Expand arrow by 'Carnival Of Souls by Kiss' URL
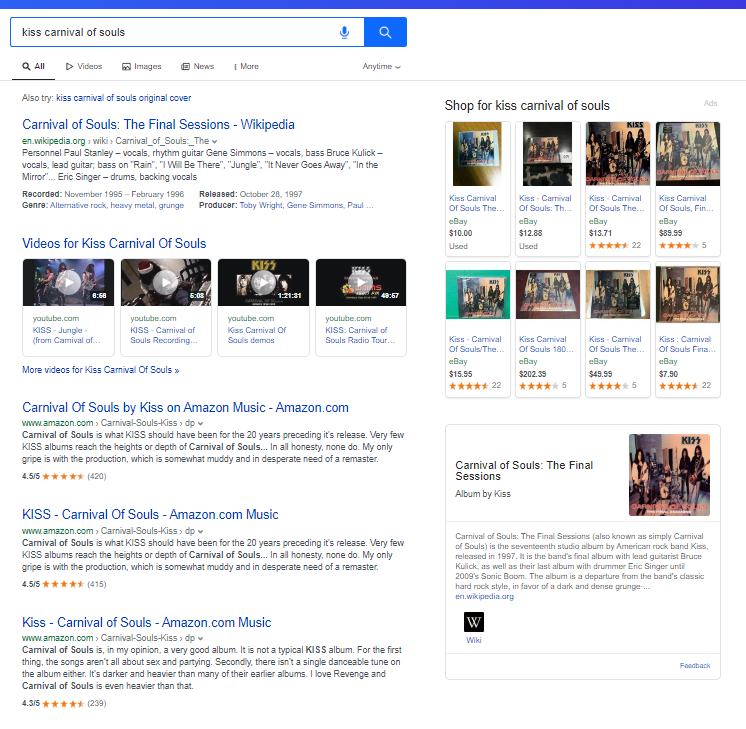Image resolution: width=746 pixels, height=729 pixels. click(x=201, y=424)
